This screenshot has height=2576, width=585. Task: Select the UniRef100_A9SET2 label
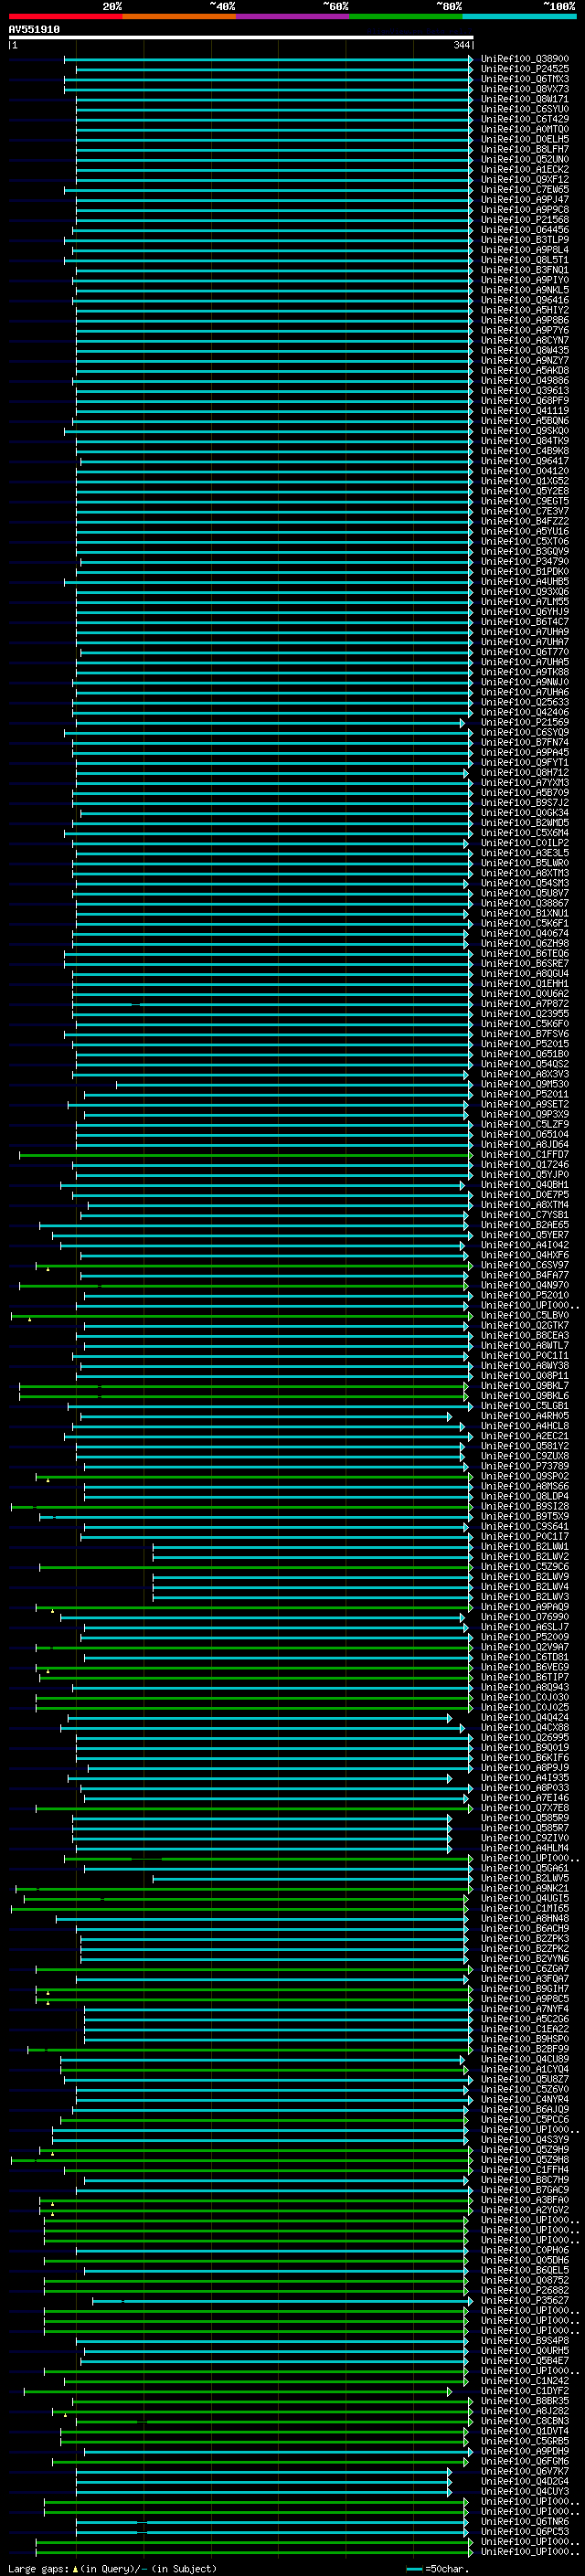[x=525, y=1104]
